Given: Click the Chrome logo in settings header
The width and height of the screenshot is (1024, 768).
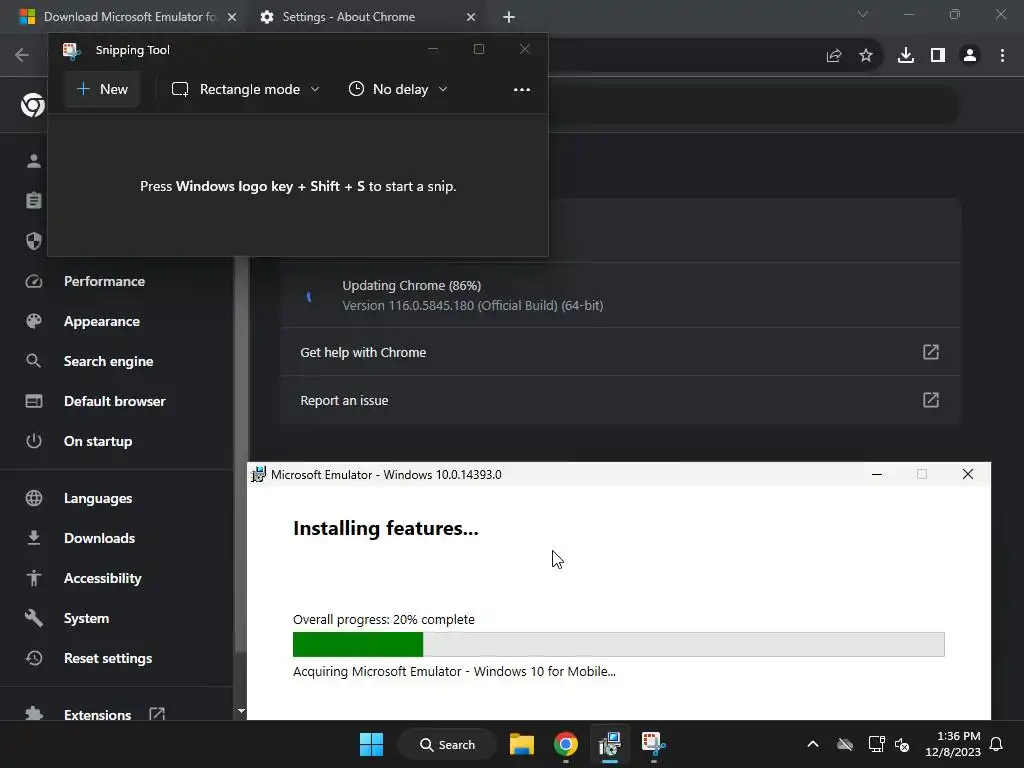Looking at the screenshot, I should click(x=33, y=104).
